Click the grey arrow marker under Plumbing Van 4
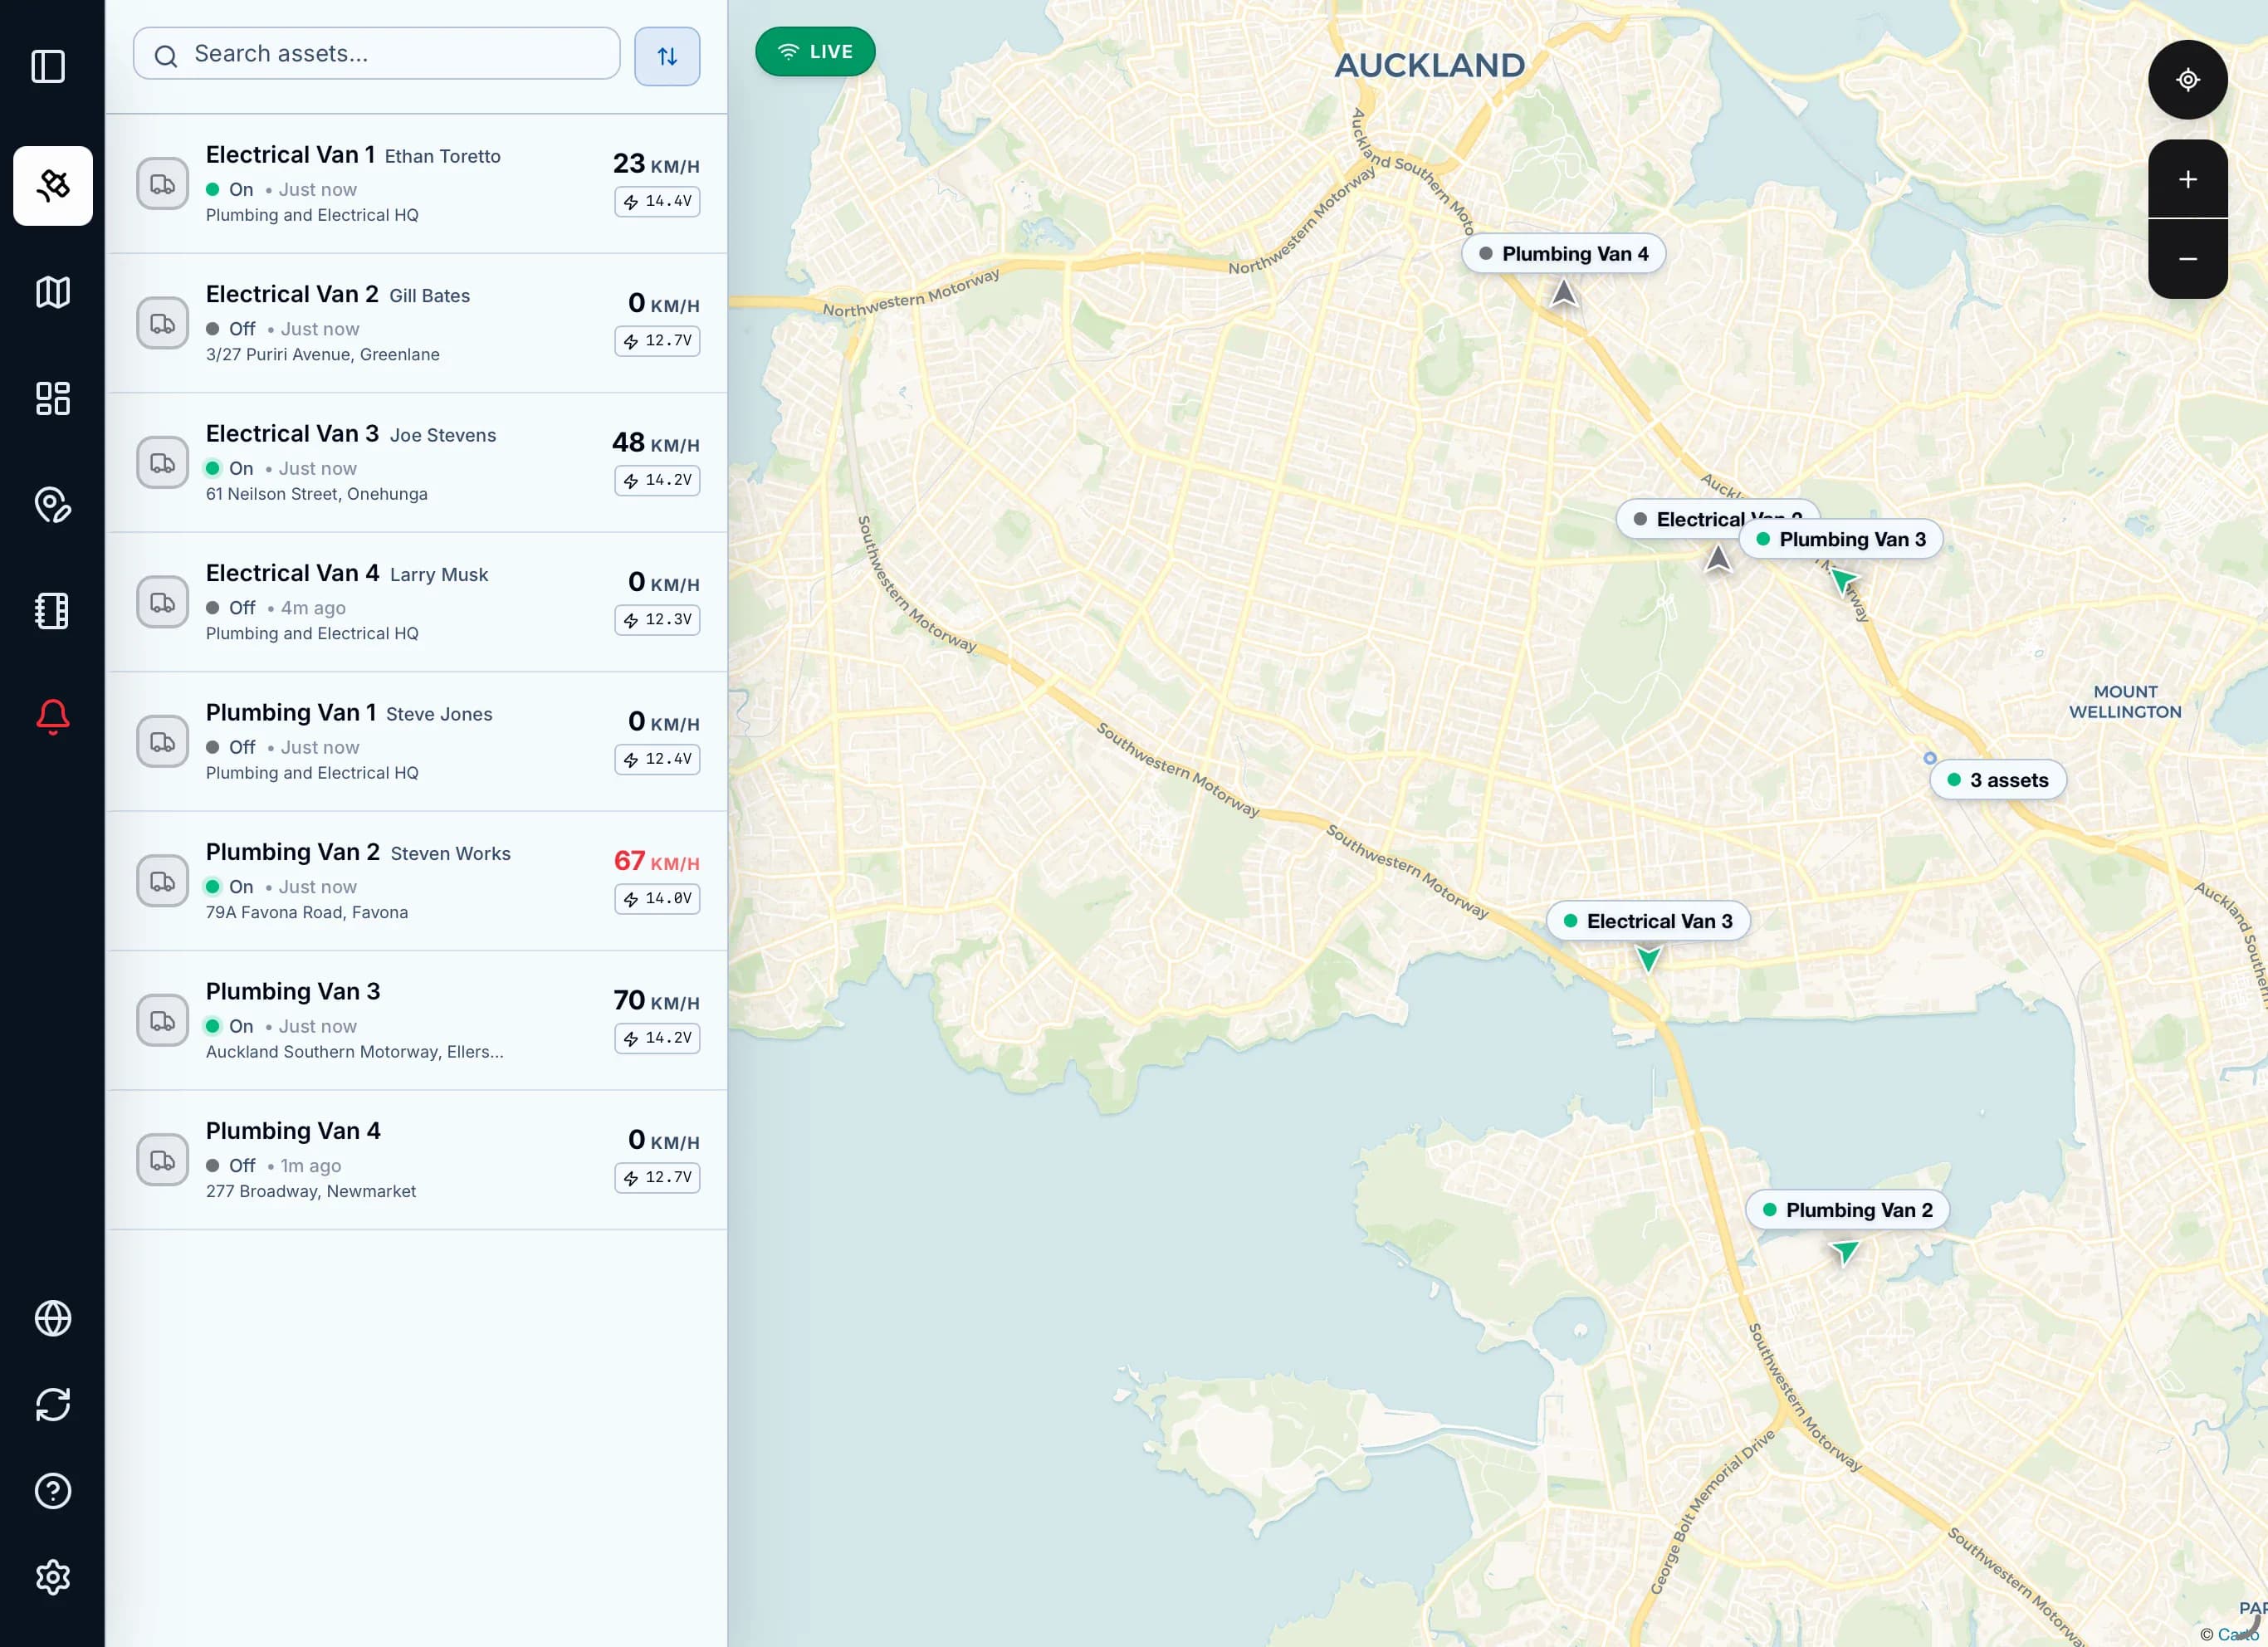 pyautogui.click(x=1563, y=294)
